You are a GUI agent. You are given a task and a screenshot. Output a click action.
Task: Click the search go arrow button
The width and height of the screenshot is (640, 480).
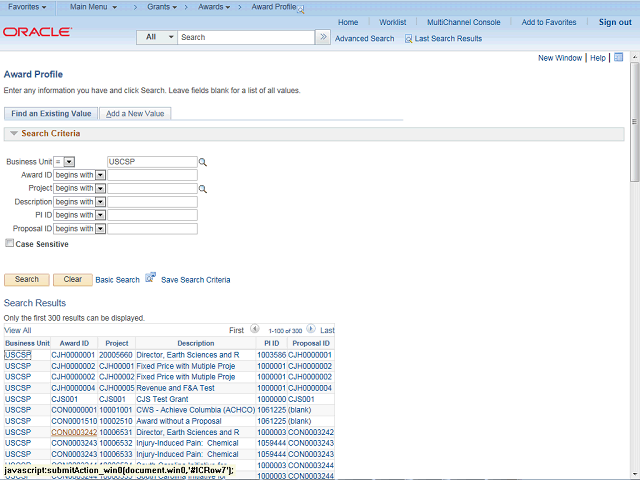[x=323, y=37]
